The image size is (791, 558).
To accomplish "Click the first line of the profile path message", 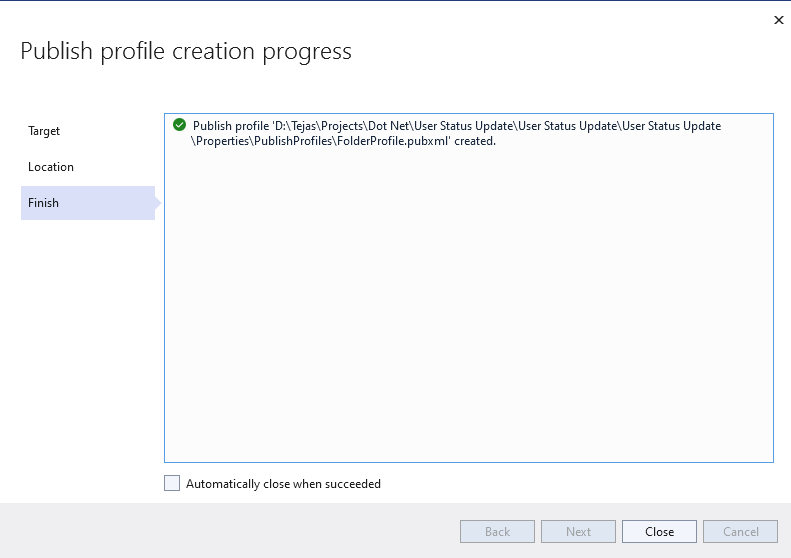I will pyautogui.click(x=456, y=126).
